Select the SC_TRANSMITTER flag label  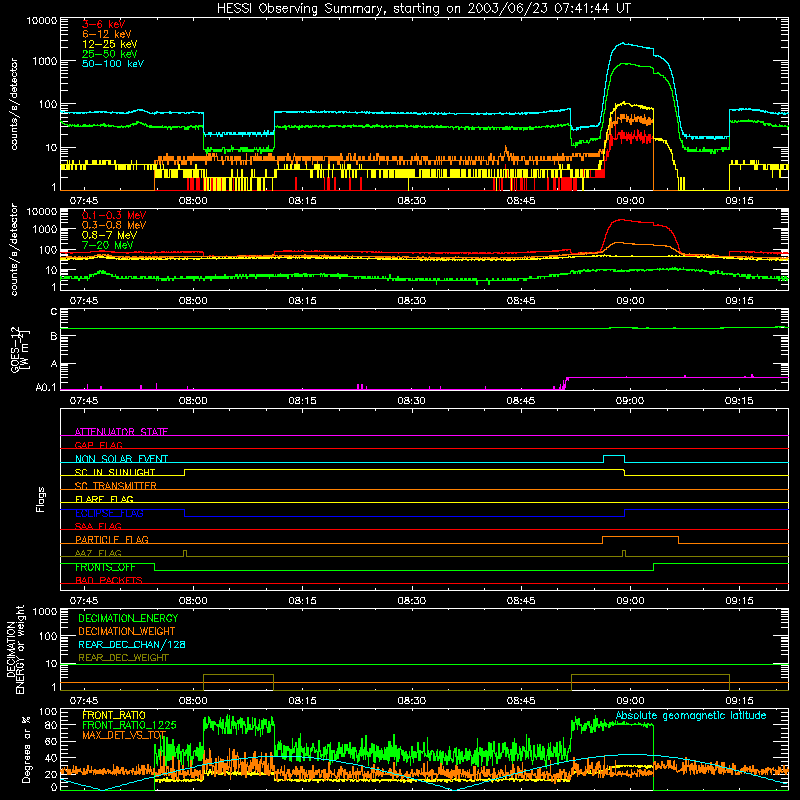click(x=115, y=486)
